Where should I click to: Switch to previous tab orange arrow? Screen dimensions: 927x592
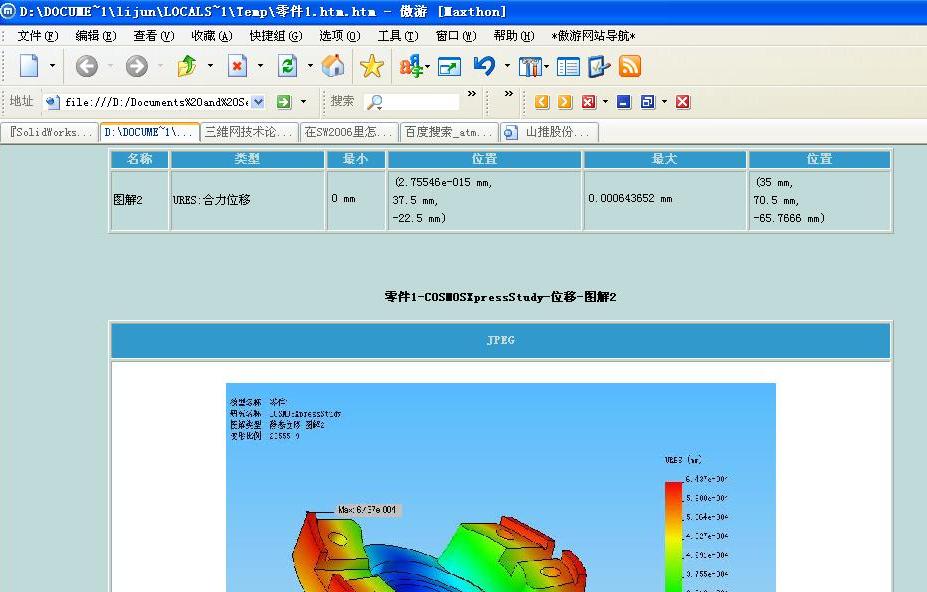[542, 102]
